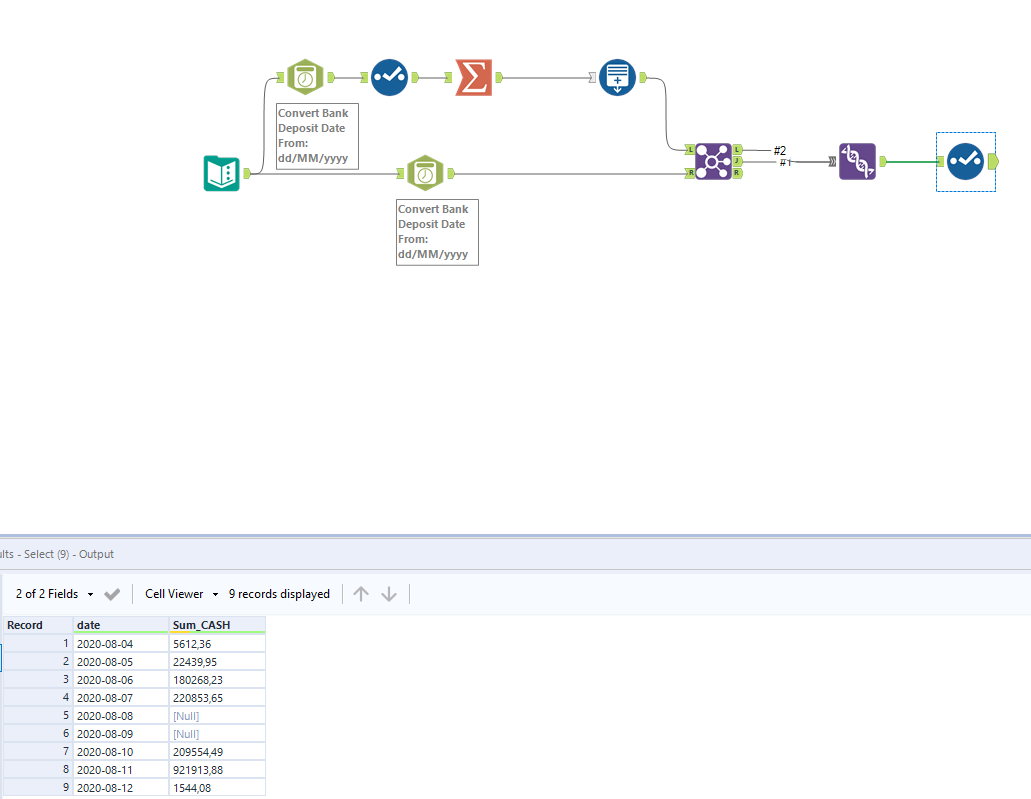The image size is (1031, 799).
Task: Click the checkmark icon beside the Fields dropdown
Action: click(112, 593)
